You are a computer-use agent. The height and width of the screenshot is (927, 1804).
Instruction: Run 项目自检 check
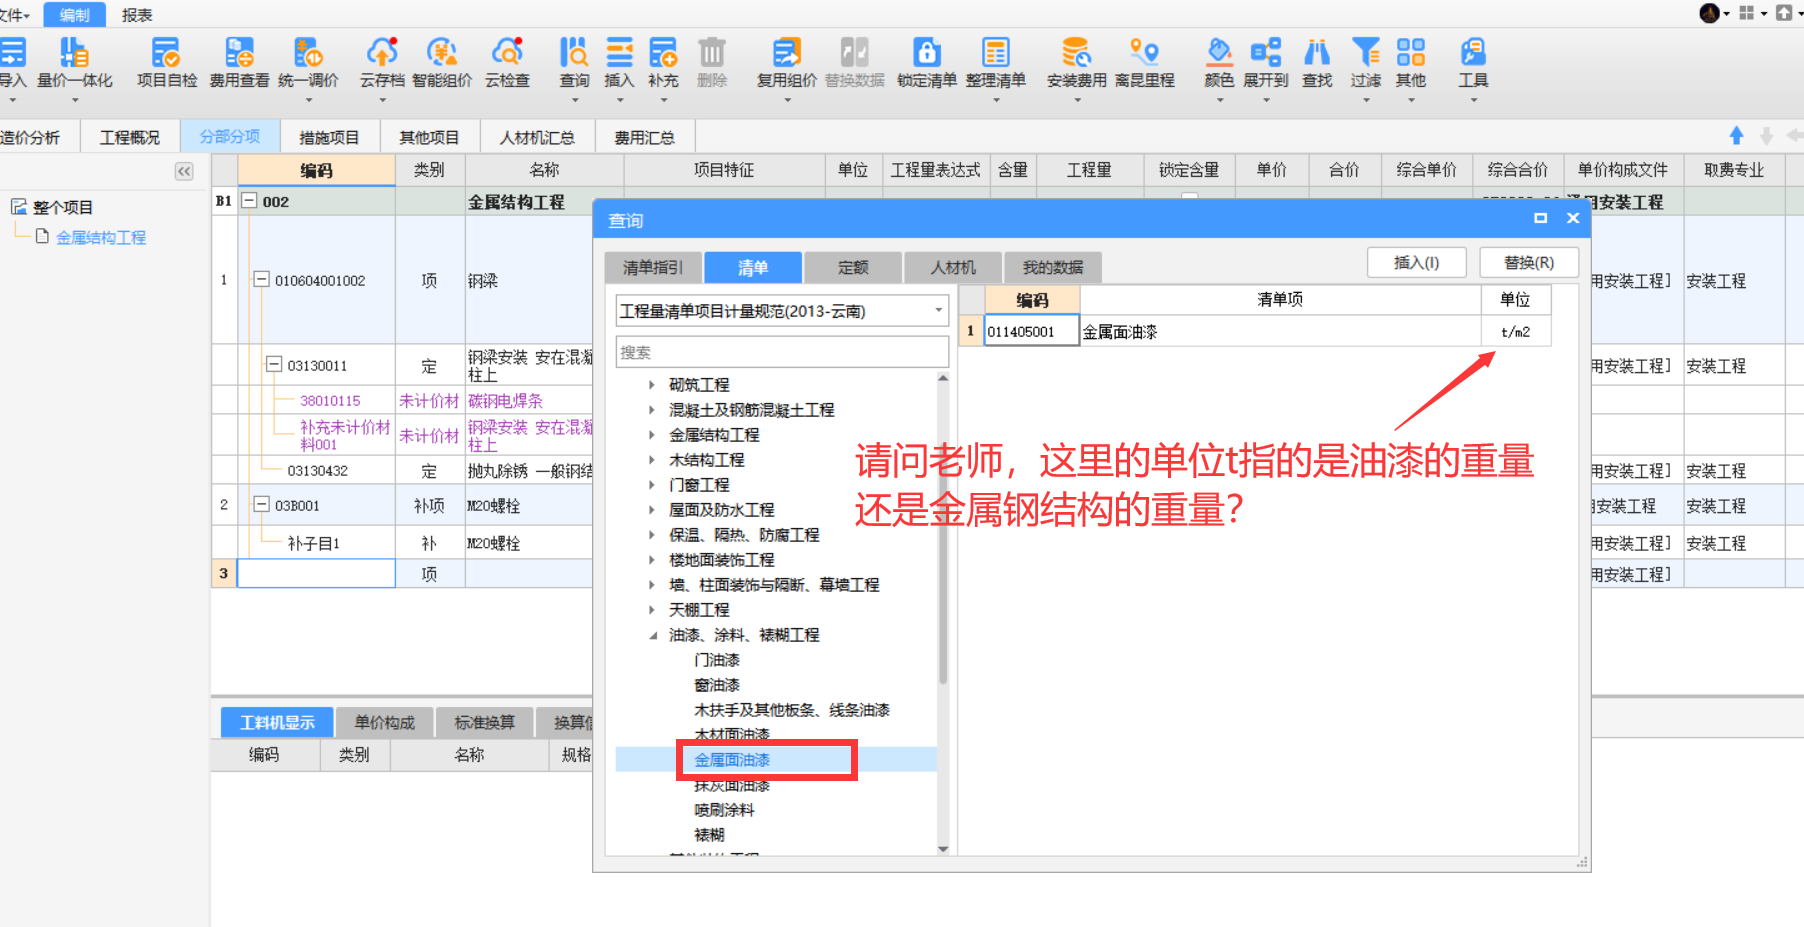(x=167, y=62)
